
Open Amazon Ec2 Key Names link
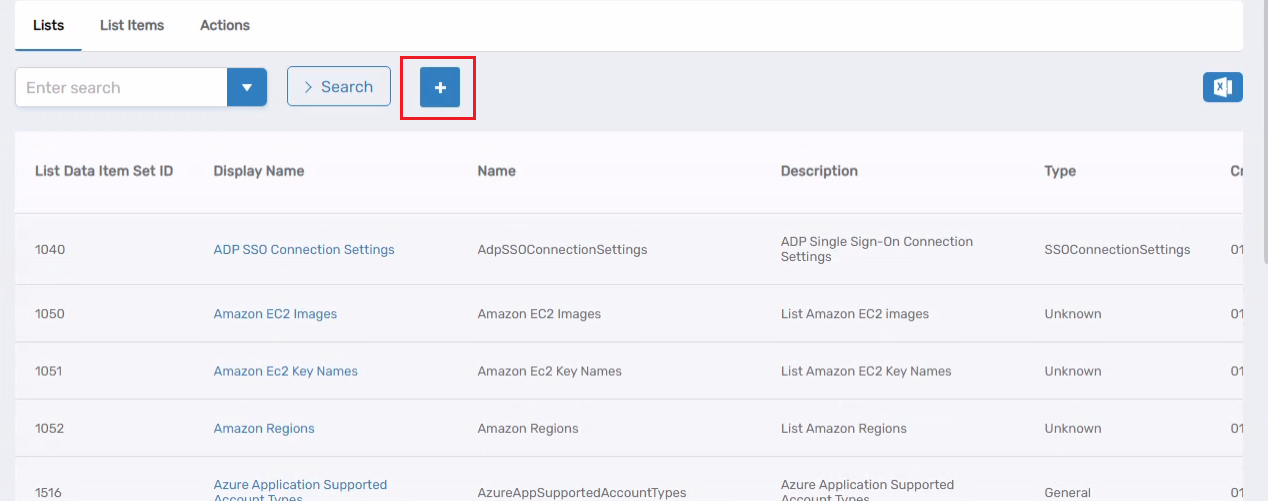(285, 371)
